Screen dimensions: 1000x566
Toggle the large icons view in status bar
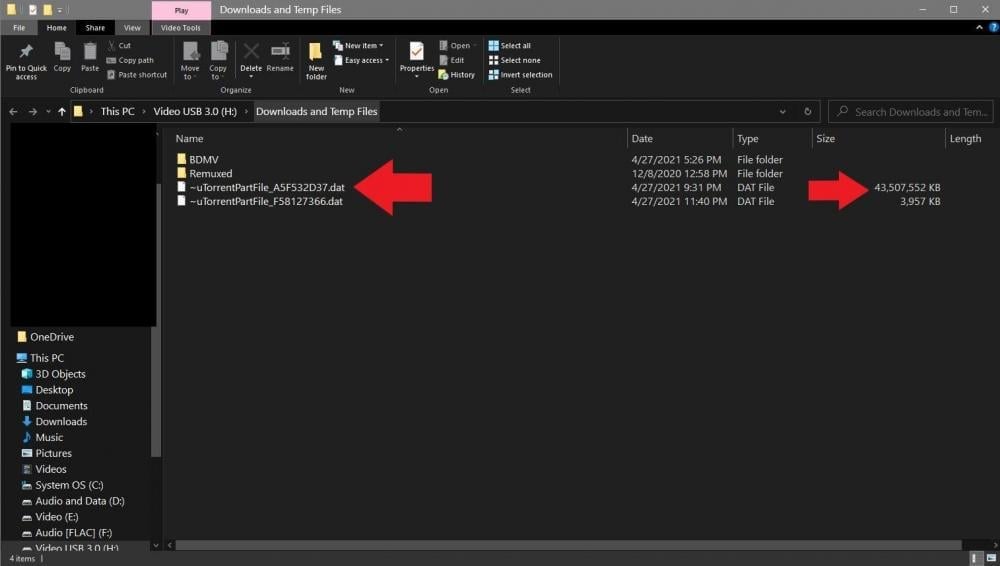click(991, 558)
